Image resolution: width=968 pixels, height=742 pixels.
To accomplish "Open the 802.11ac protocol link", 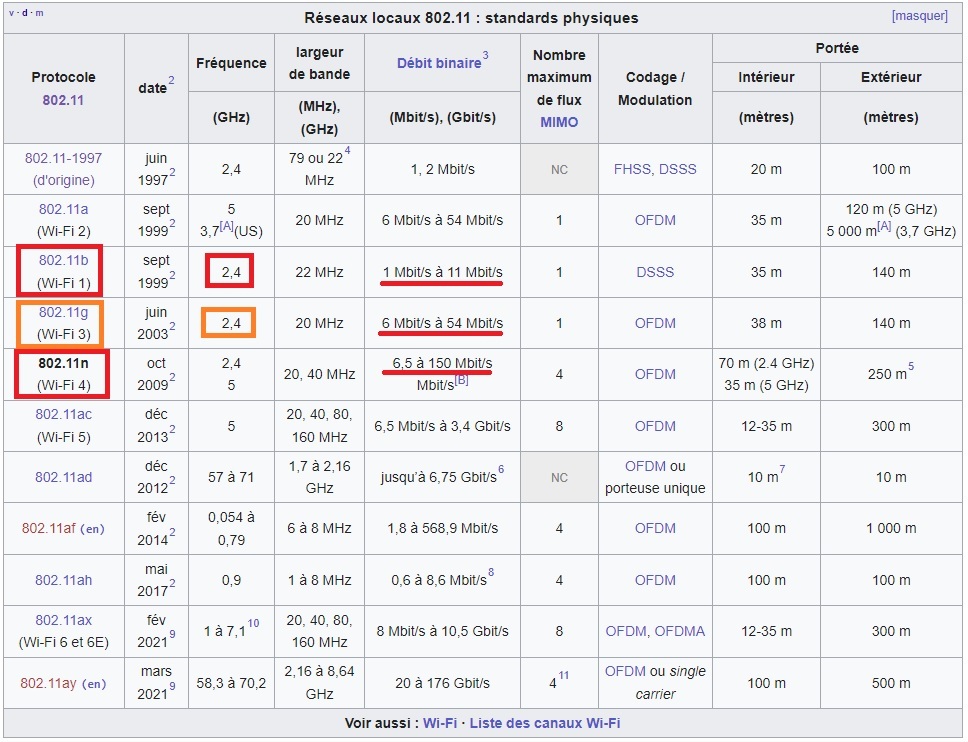I will click(63, 414).
